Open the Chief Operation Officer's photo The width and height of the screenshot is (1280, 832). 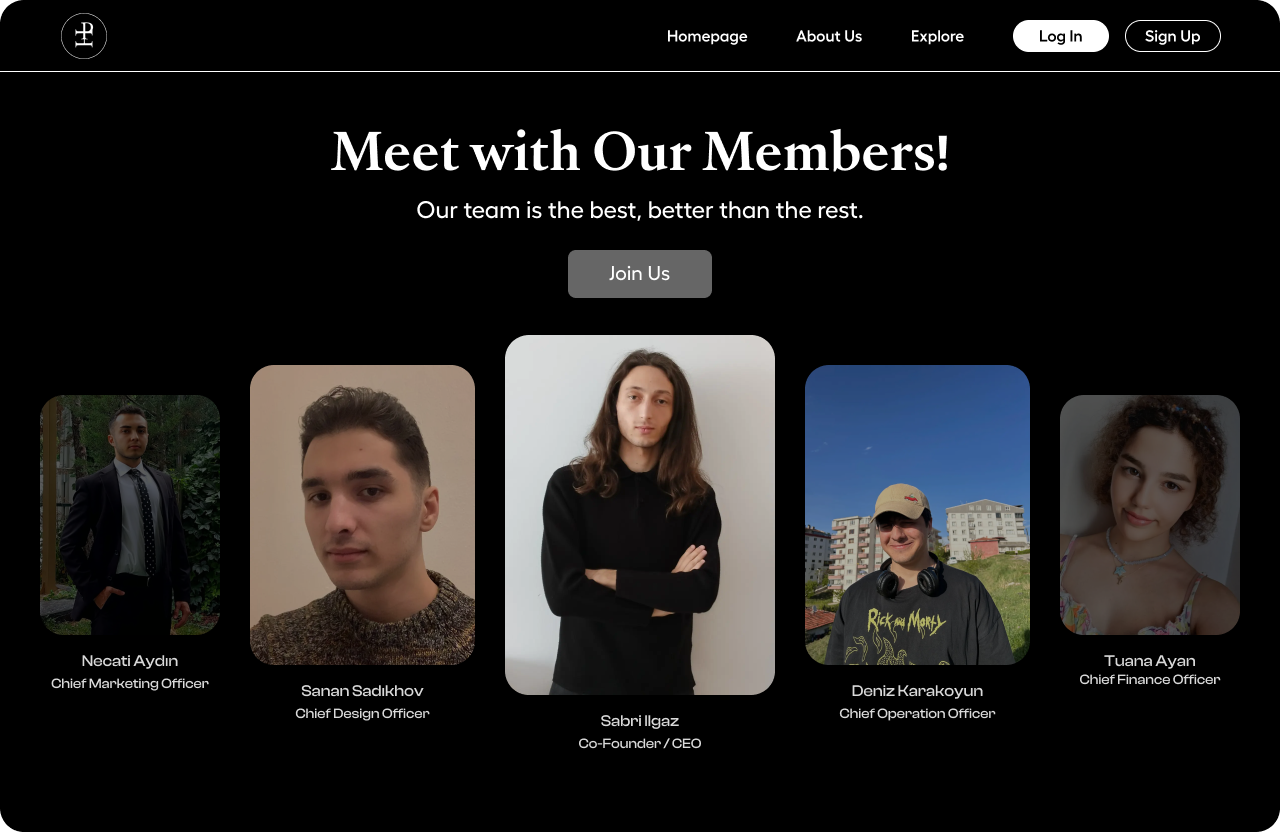917,514
